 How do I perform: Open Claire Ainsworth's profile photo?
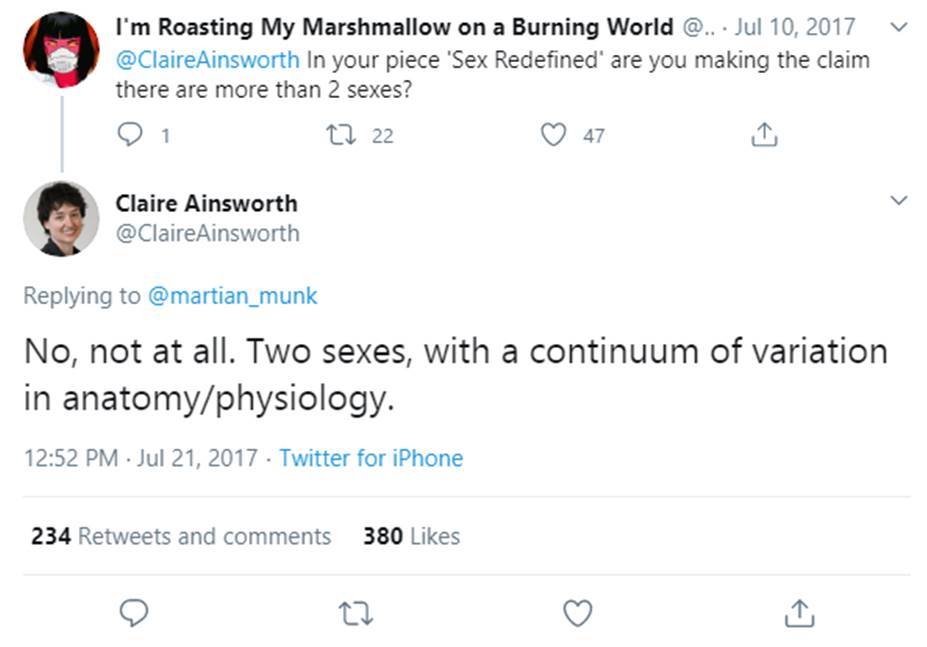61,218
